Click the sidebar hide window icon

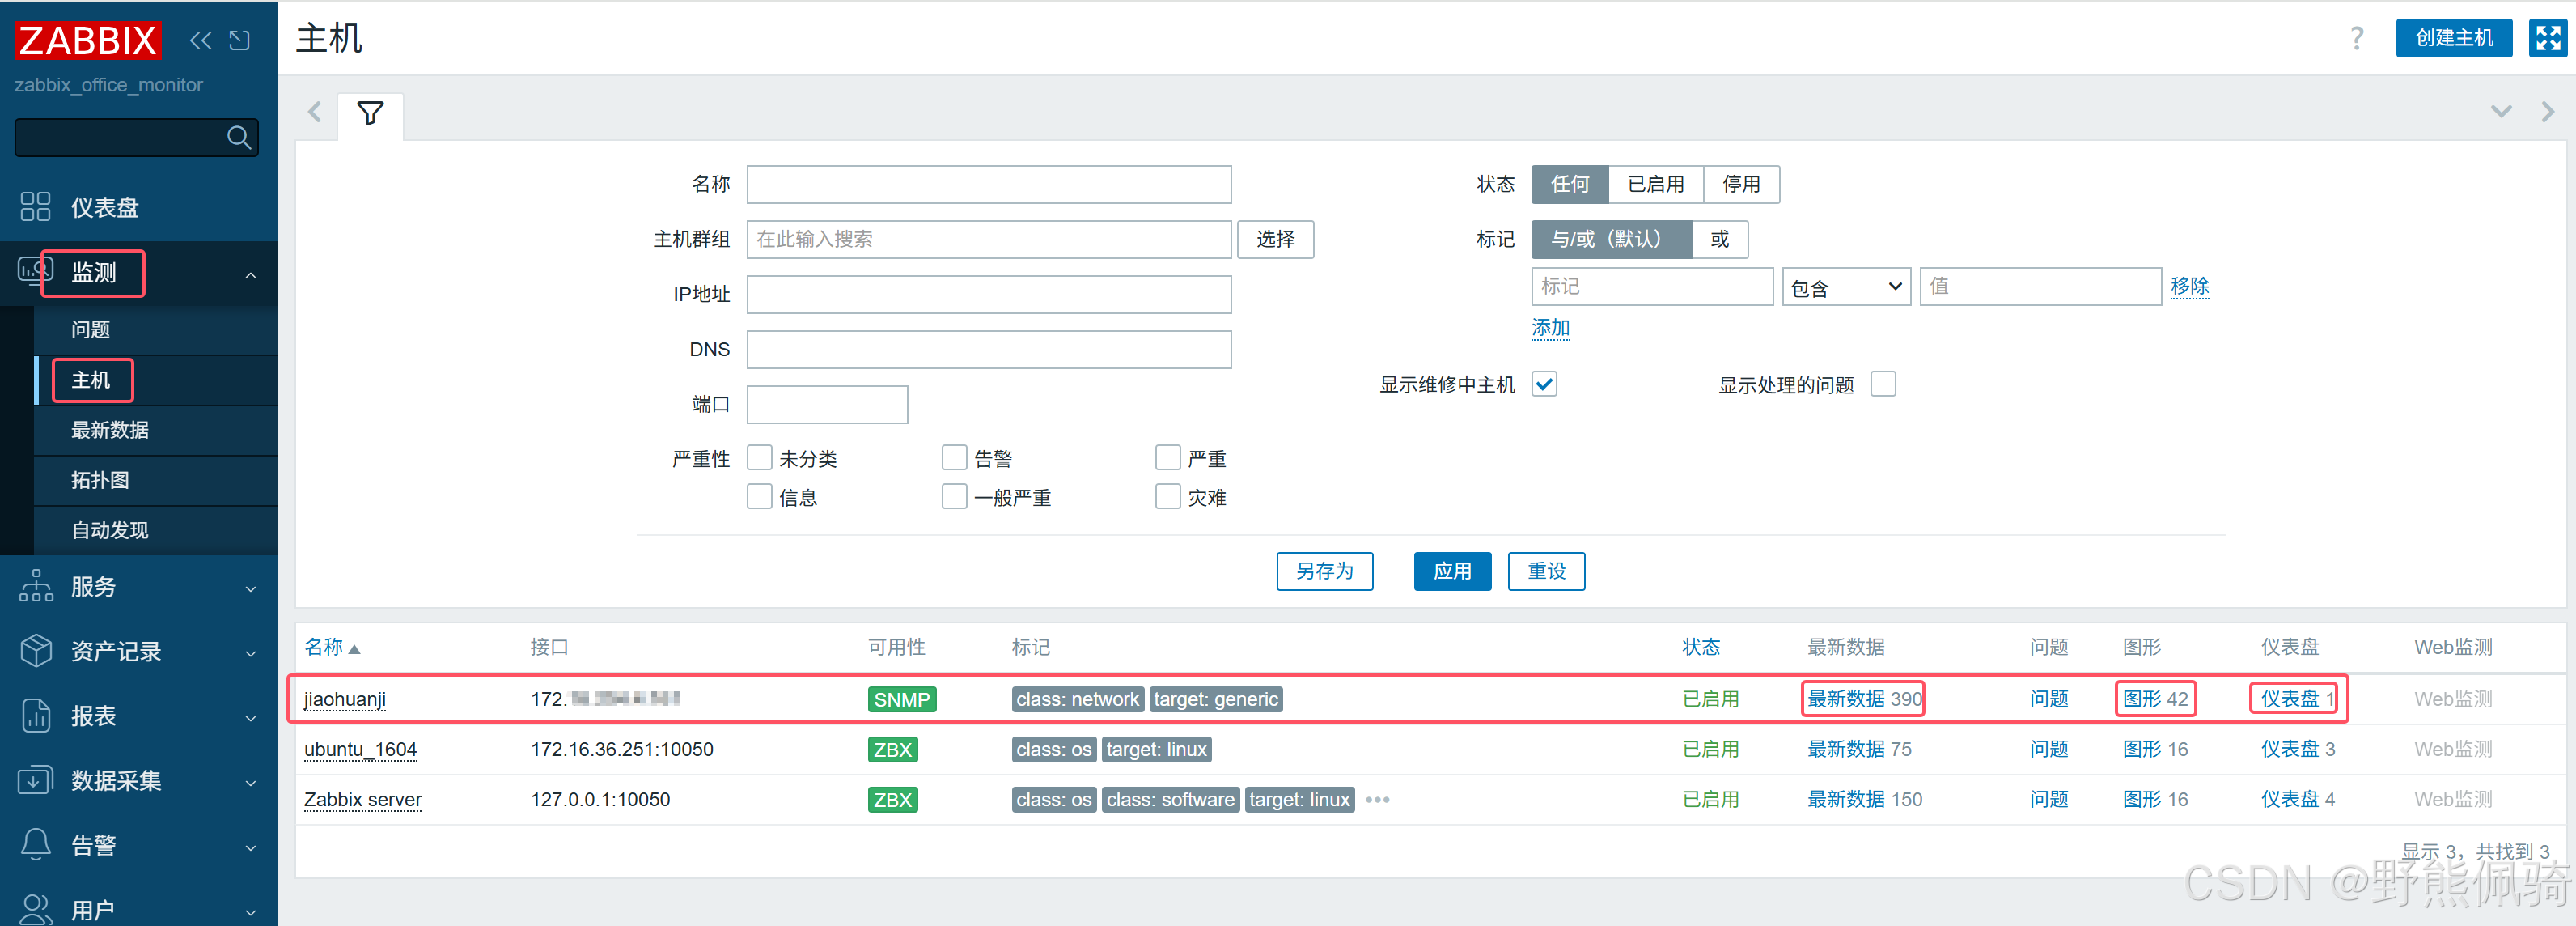pyautogui.click(x=239, y=40)
